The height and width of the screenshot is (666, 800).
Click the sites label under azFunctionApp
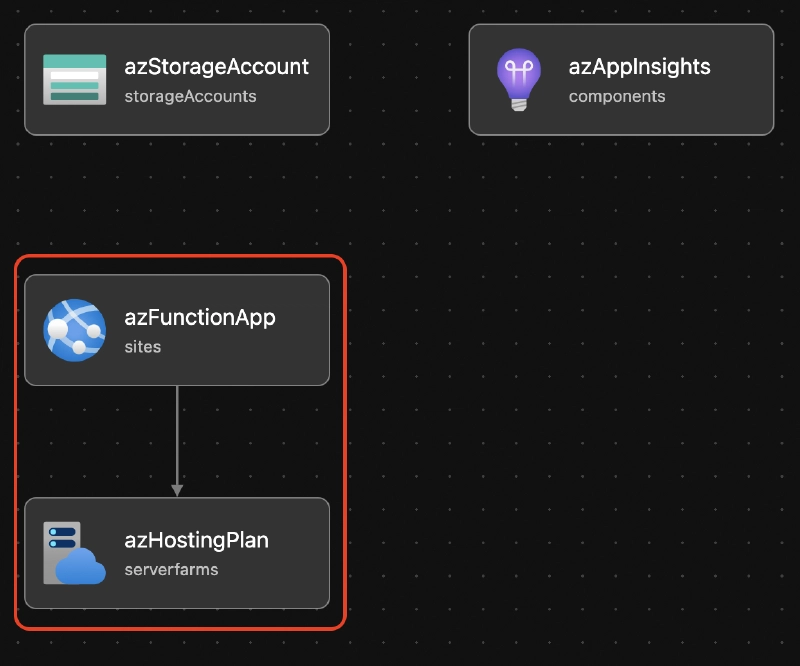pyautogui.click(x=142, y=347)
